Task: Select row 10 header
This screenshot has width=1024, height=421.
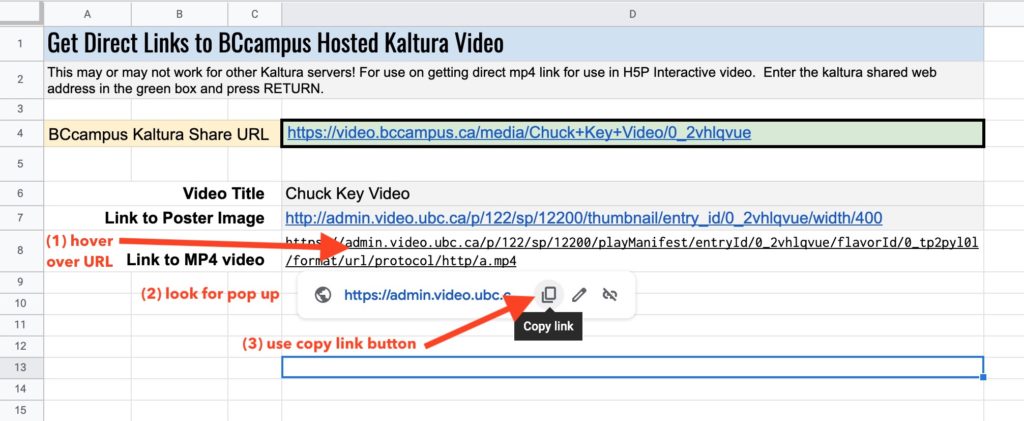Action: click(x=22, y=304)
